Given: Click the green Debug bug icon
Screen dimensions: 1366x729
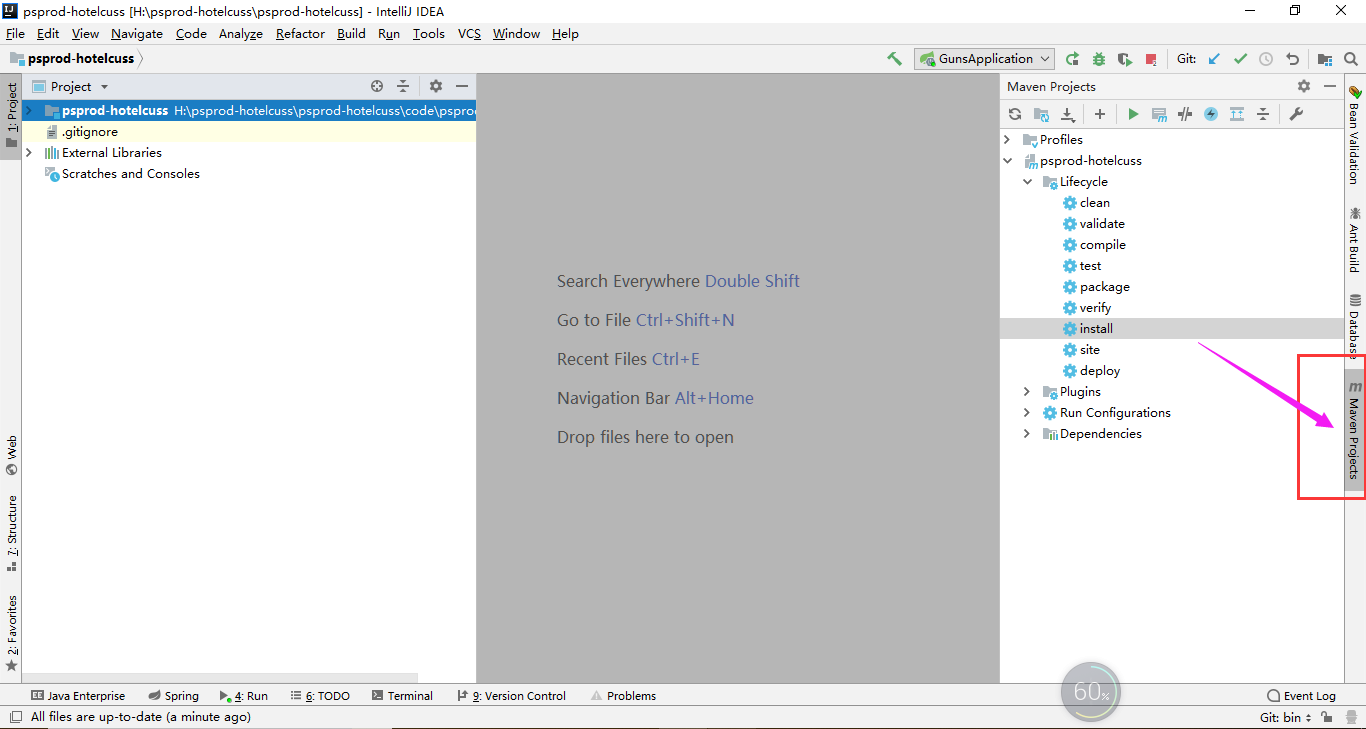Looking at the screenshot, I should 1099,59.
